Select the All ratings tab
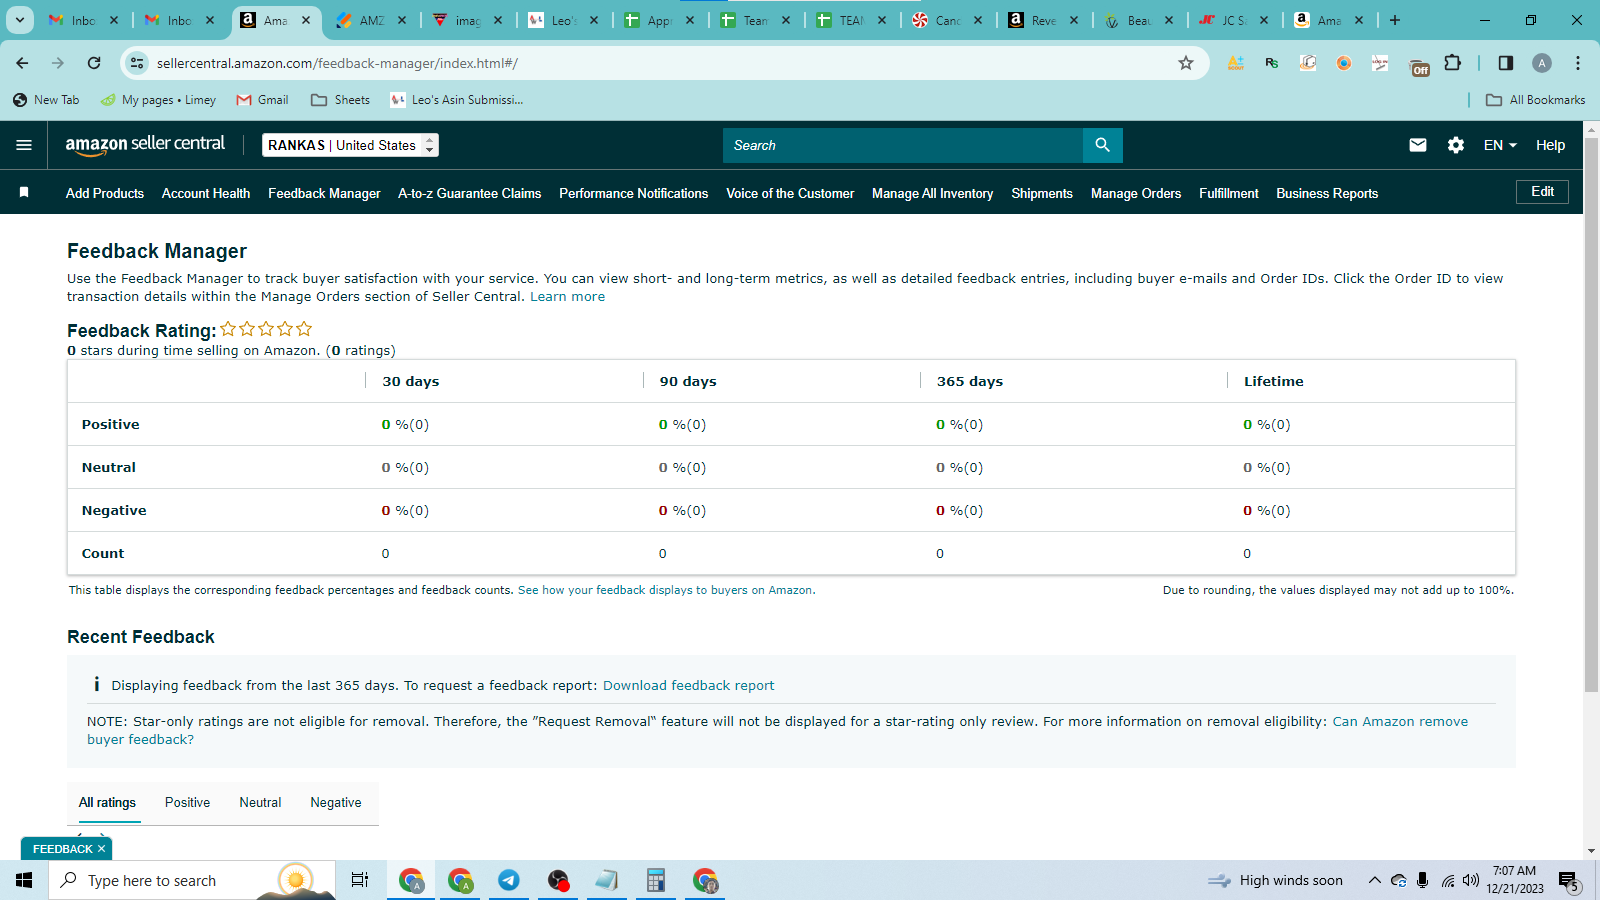The width and height of the screenshot is (1600, 900). pos(107,802)
